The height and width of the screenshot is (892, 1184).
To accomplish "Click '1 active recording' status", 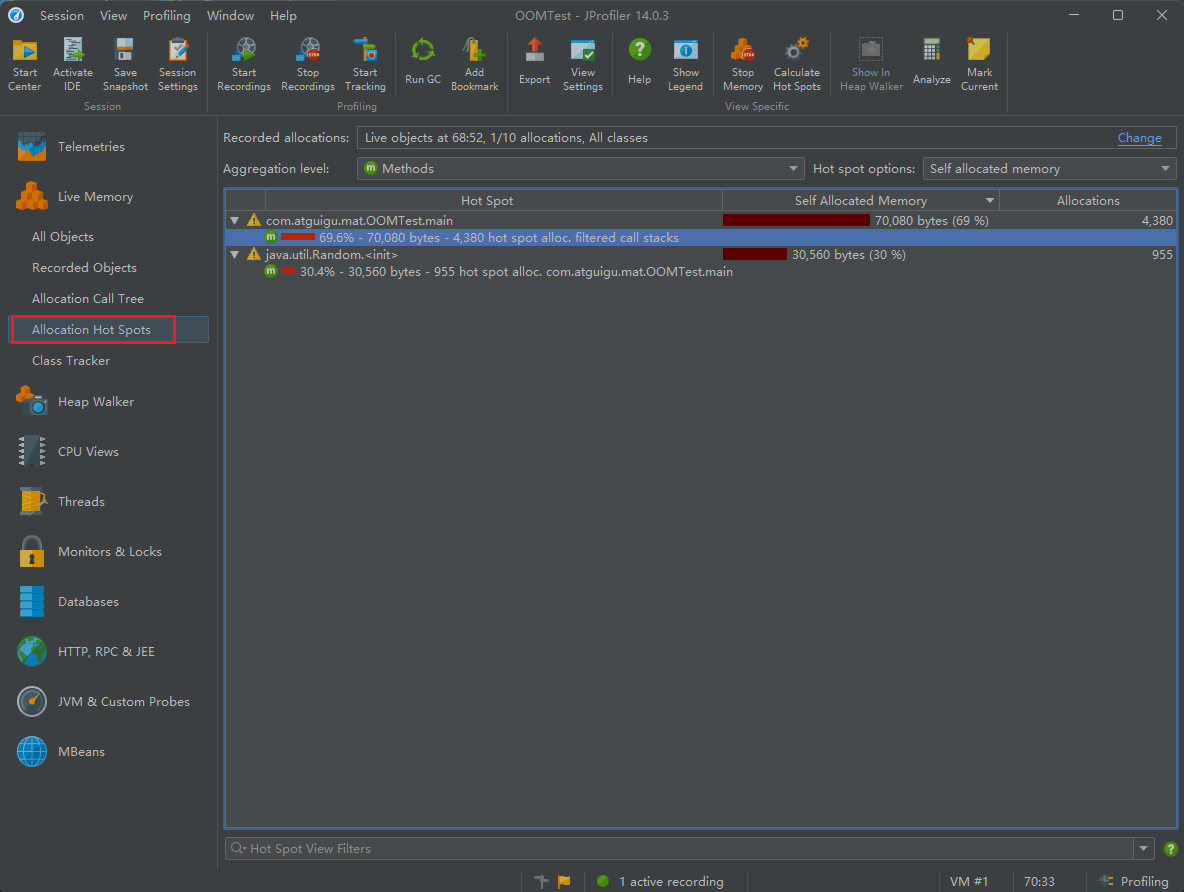I will [671, 881].
